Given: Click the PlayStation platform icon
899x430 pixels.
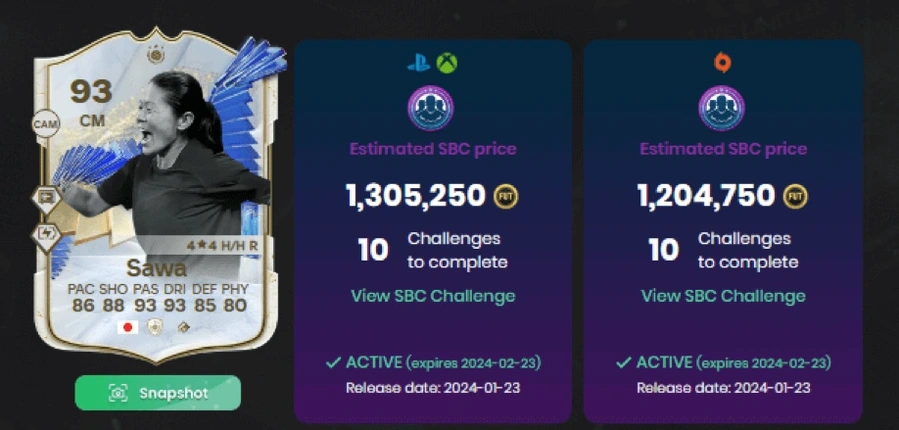Looking at the screenshot, I should point(419,63).
